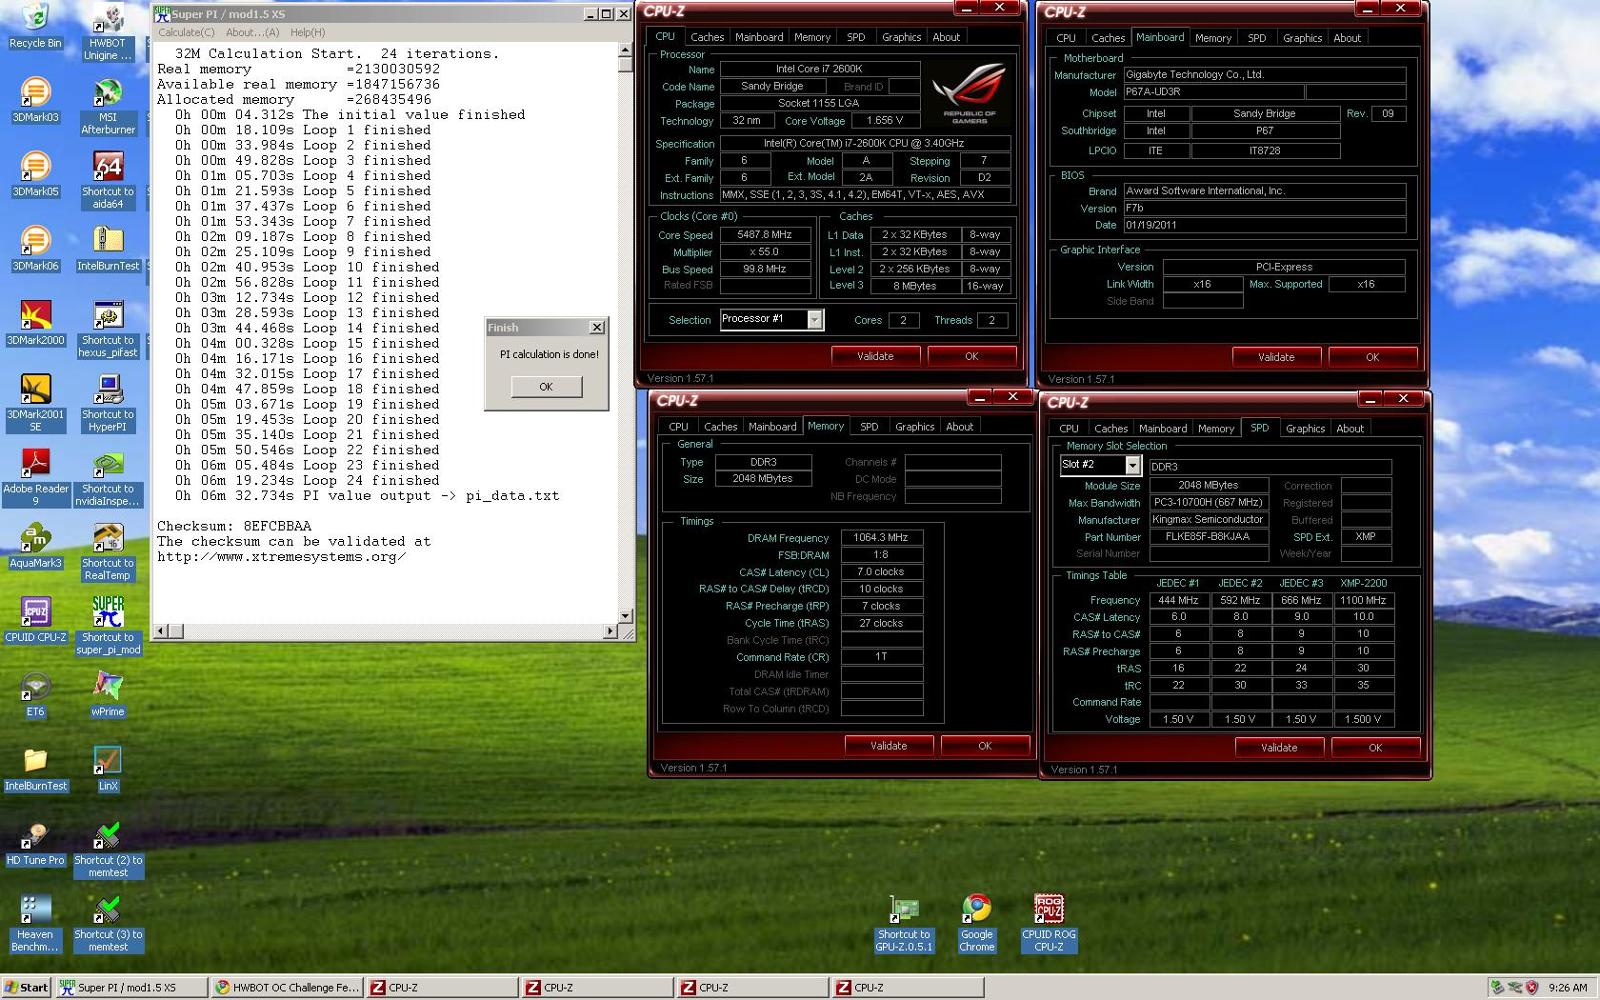
Task: Click OK in CPU-Z Mainboard window
Action: click(1372, 357)
